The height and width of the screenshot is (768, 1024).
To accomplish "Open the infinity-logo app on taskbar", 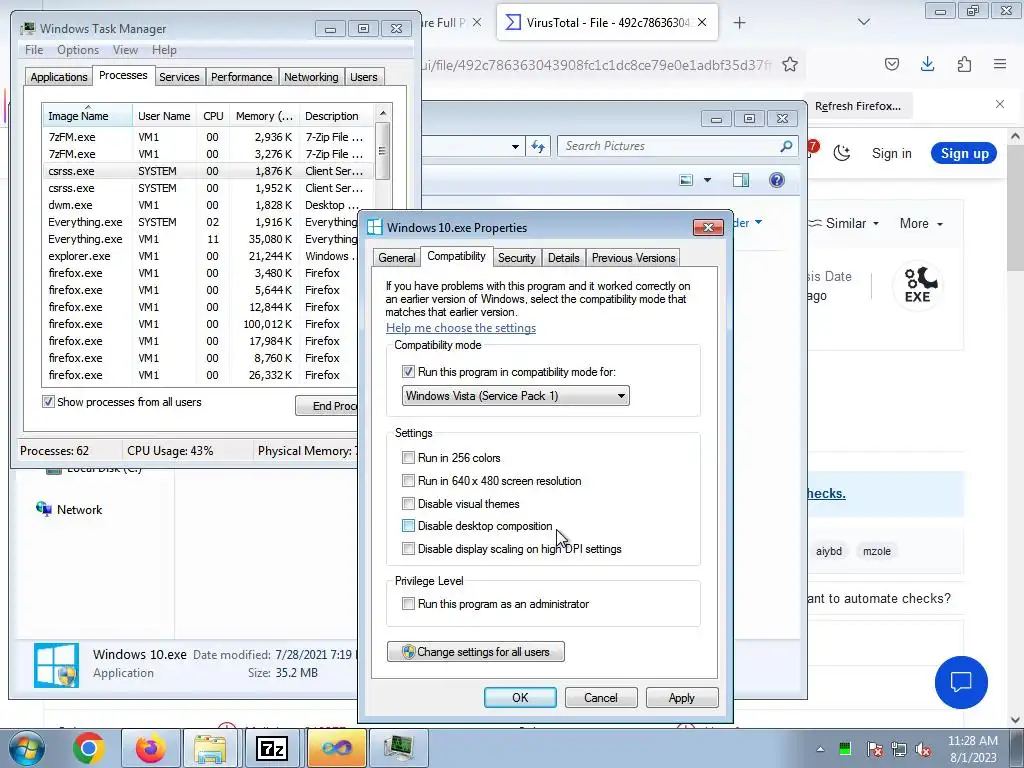I will pos(336,748).
